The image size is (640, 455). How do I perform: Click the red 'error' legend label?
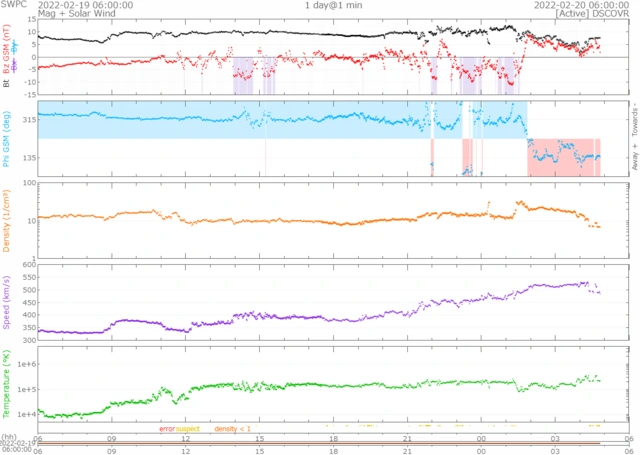(x=167, y=429)
